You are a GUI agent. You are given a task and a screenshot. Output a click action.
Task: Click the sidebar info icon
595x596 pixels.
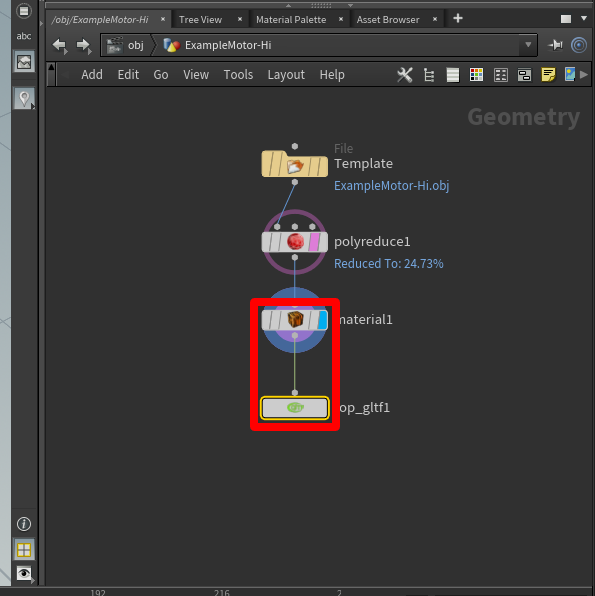[24, 524]
